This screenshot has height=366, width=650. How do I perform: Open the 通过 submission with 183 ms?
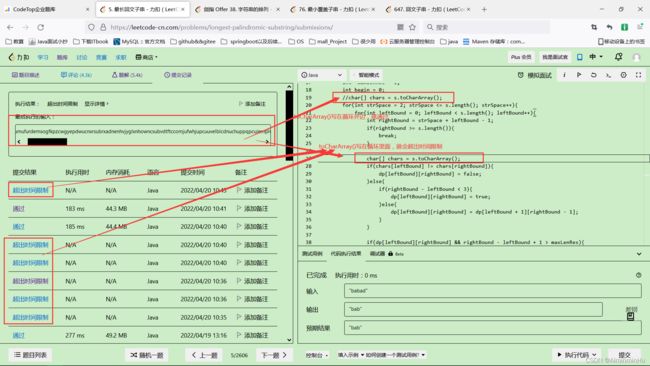pyautogui.click(x=18, y=208)
